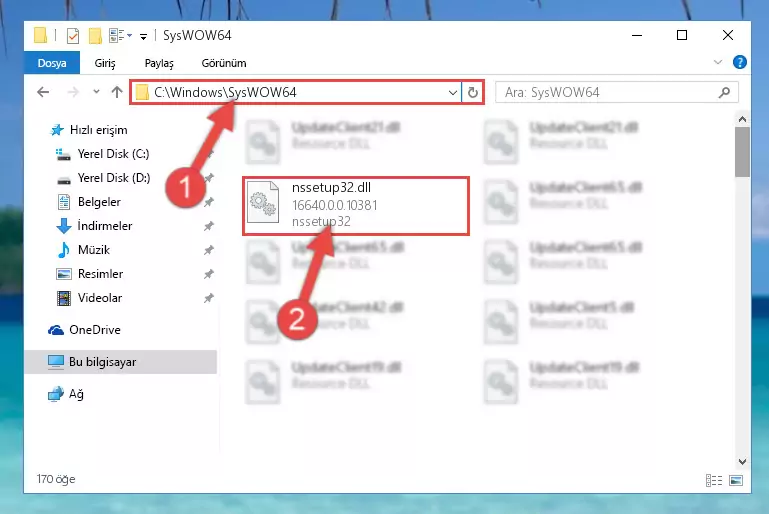Go forward with the right arrow

tap(73, 92)
